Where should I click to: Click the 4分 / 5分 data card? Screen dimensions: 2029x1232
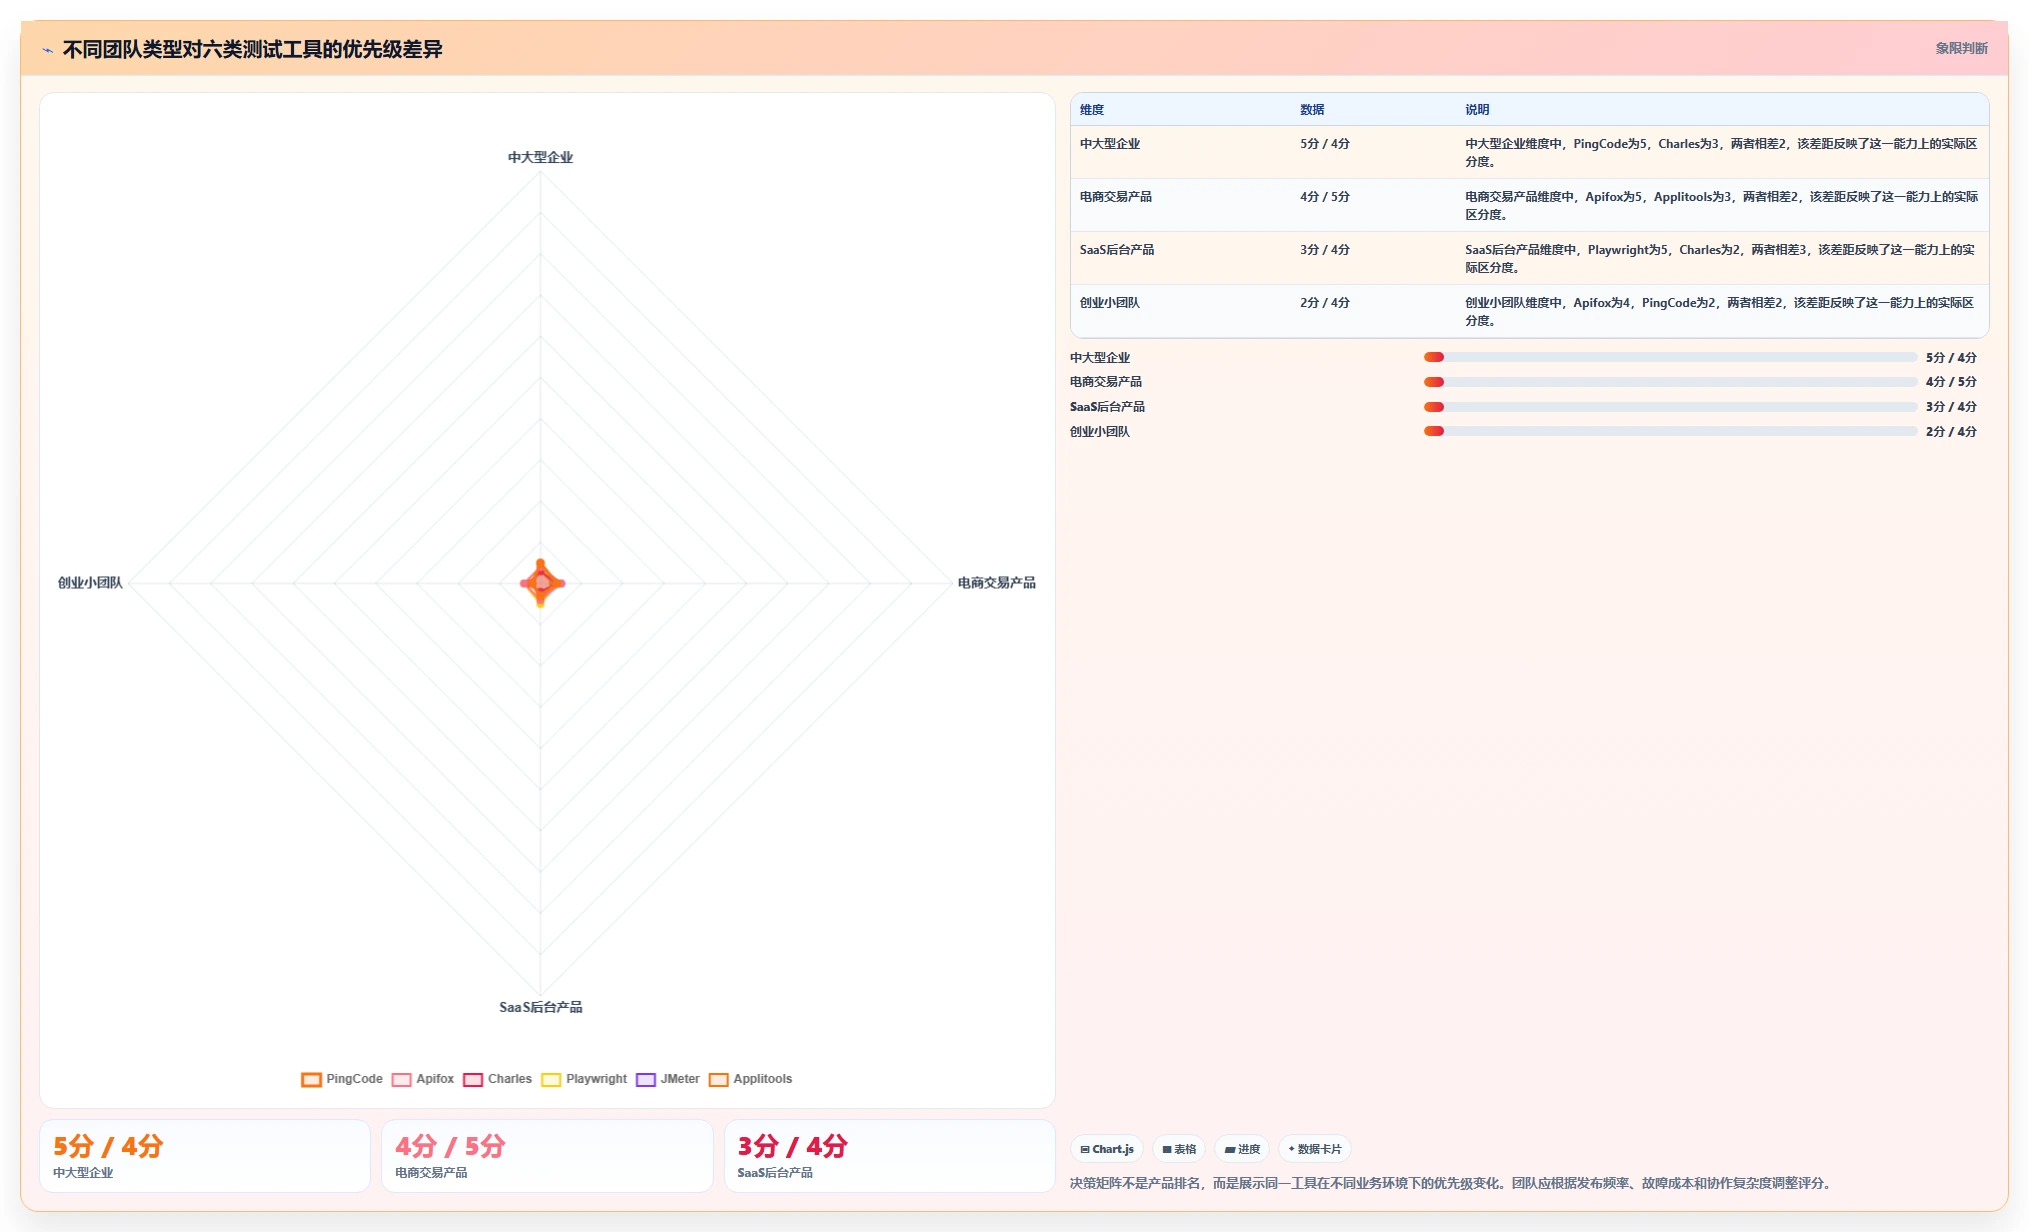click(x=547, y=1156)
